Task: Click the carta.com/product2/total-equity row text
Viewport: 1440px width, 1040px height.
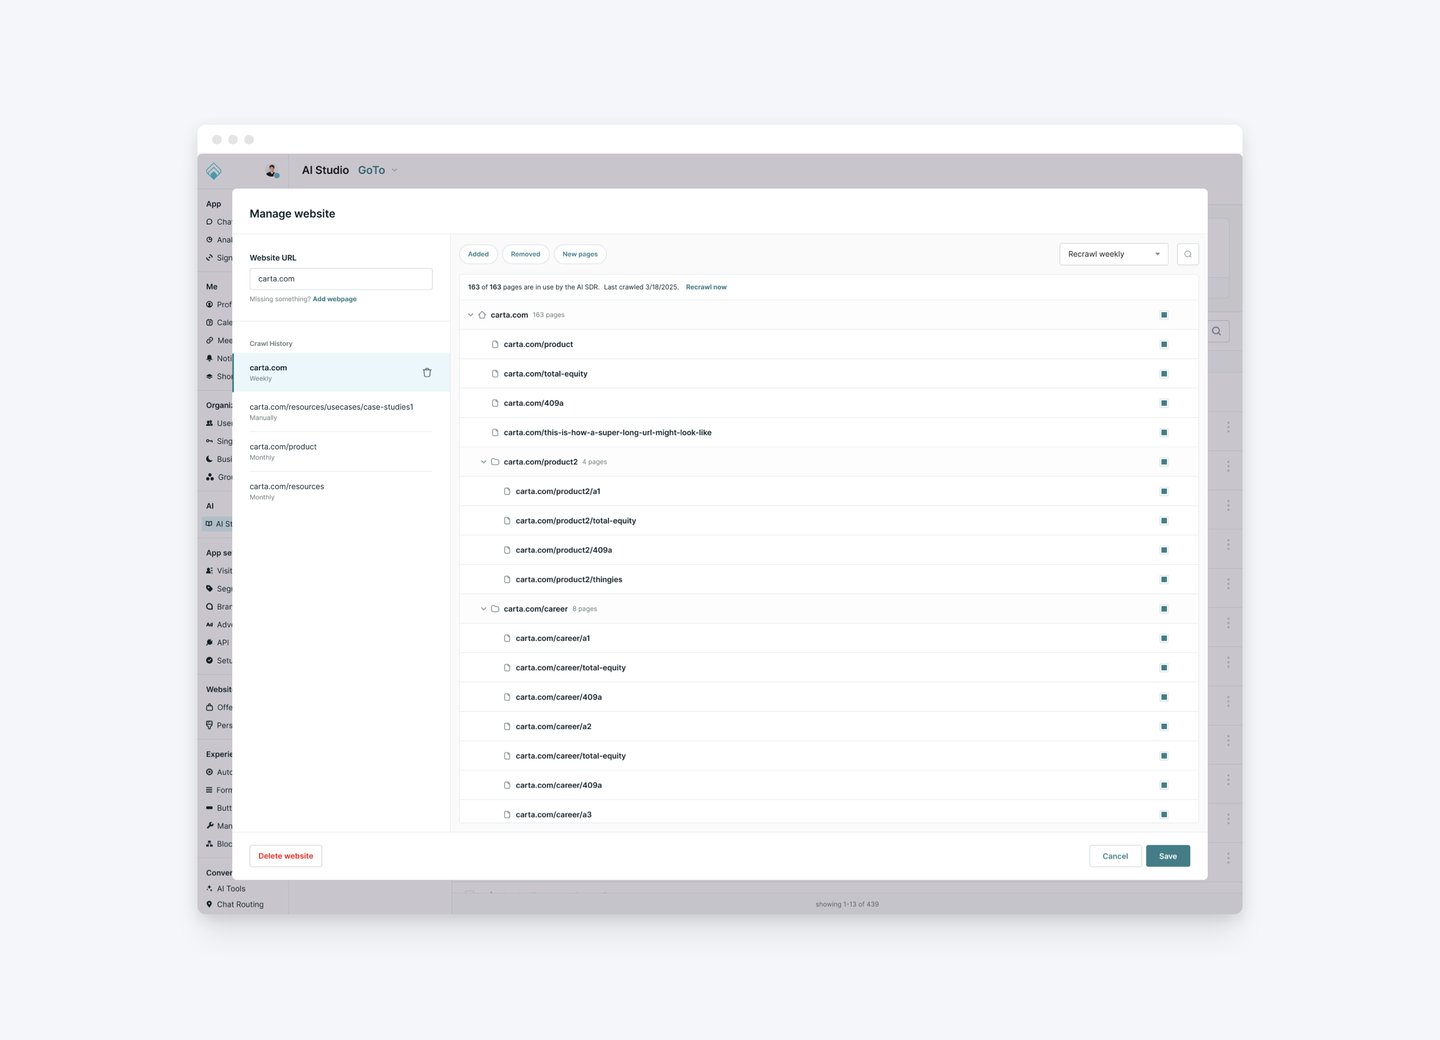Action: click(x=576, y=521)
